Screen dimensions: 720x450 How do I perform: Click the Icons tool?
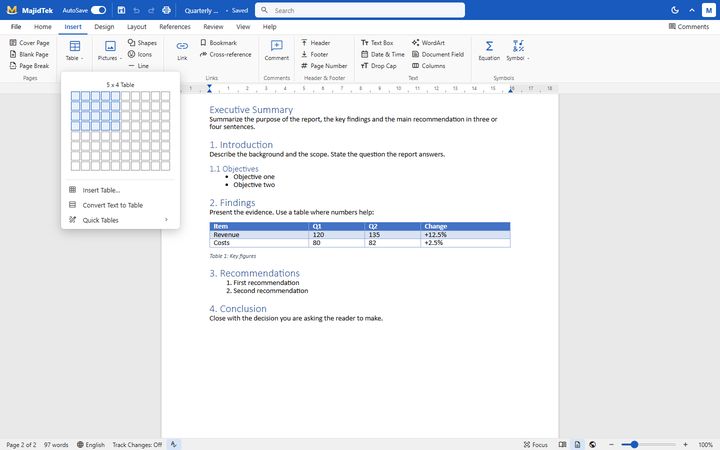(x=140, y=54)
